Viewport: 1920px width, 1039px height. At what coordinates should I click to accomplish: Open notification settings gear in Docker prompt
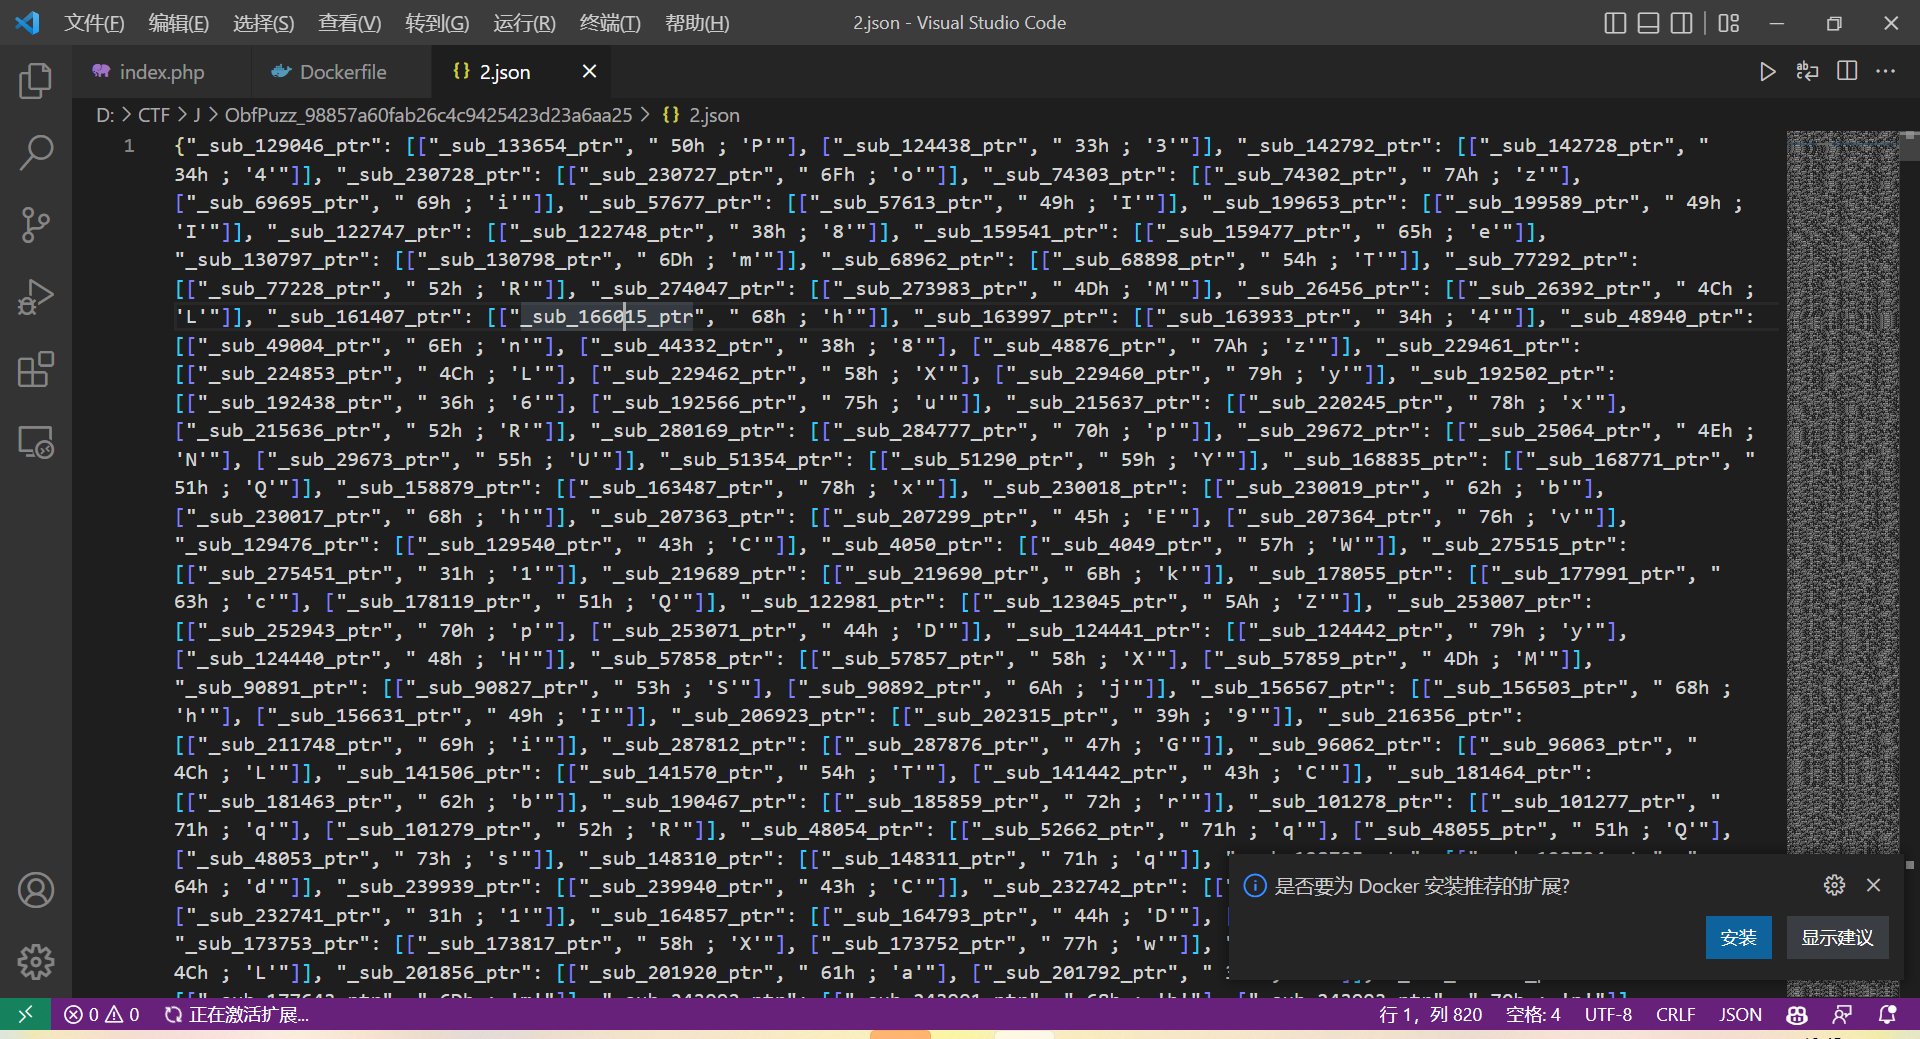[1834, 885]
